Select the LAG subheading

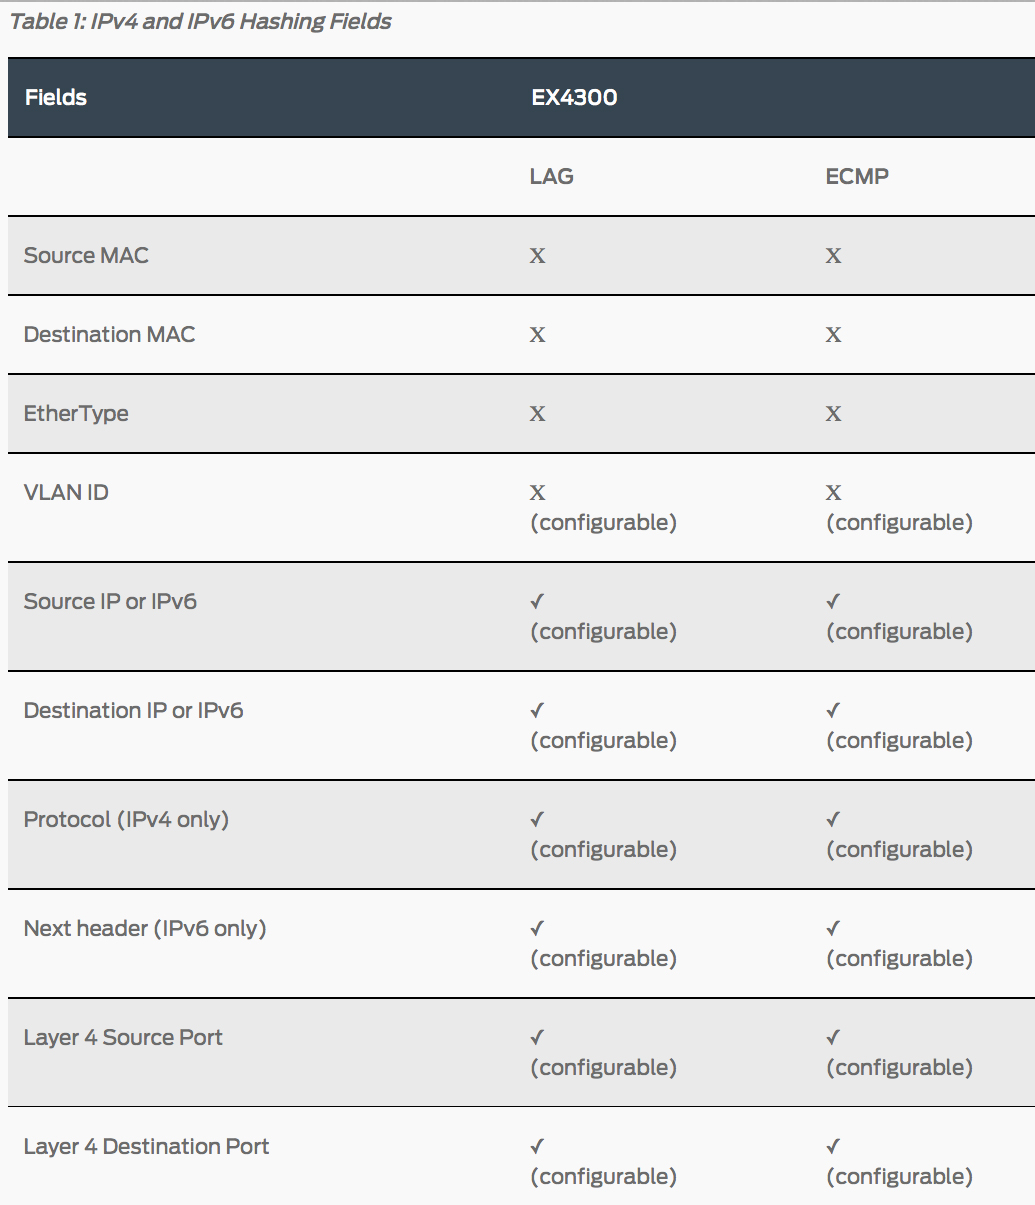pyautogui.click(x=552, y=176)
